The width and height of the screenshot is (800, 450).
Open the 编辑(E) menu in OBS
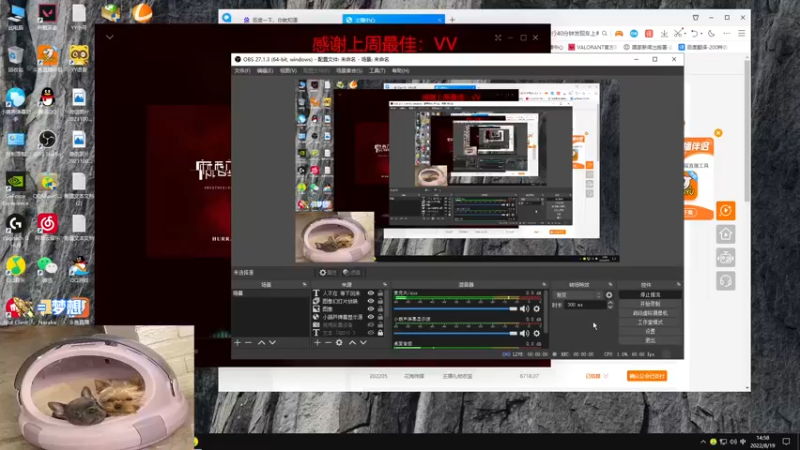coord(265,70)
